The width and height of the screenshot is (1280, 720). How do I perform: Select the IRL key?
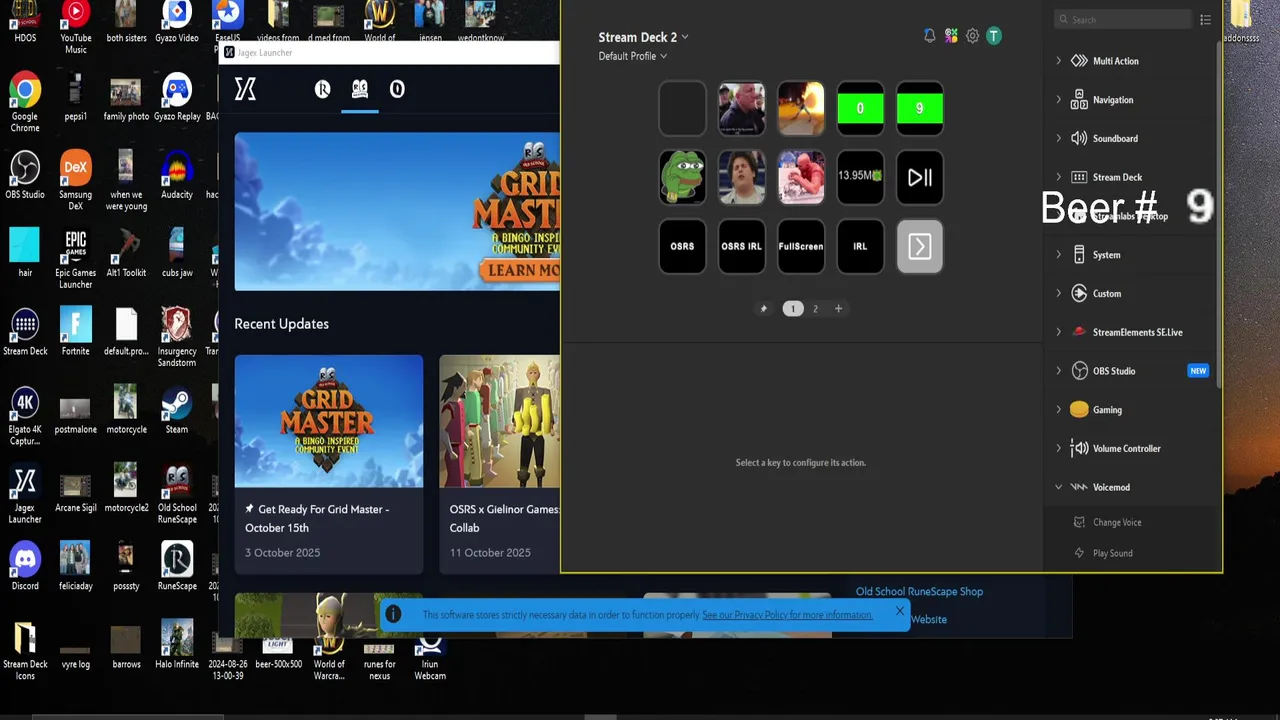(x=860, y=246)
